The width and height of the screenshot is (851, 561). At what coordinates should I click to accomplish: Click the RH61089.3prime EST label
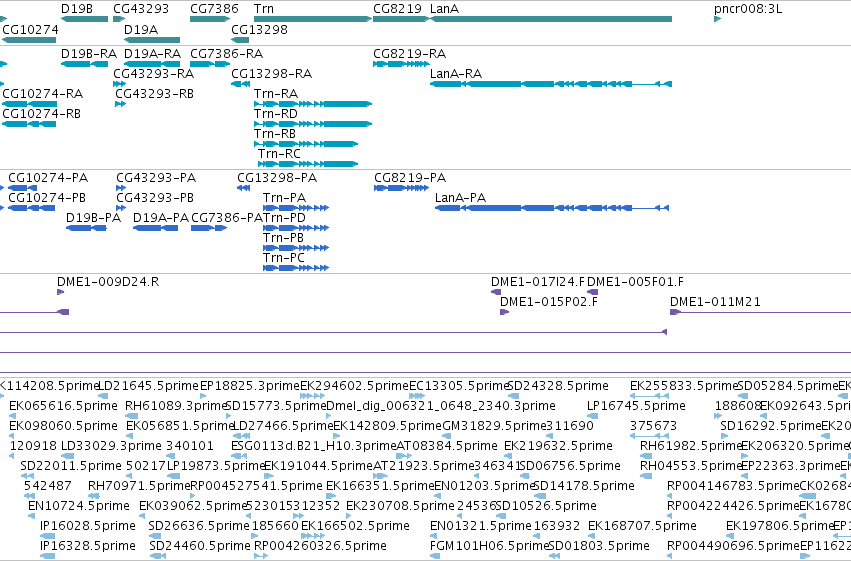pyautogui.click(x=175, y=406)
